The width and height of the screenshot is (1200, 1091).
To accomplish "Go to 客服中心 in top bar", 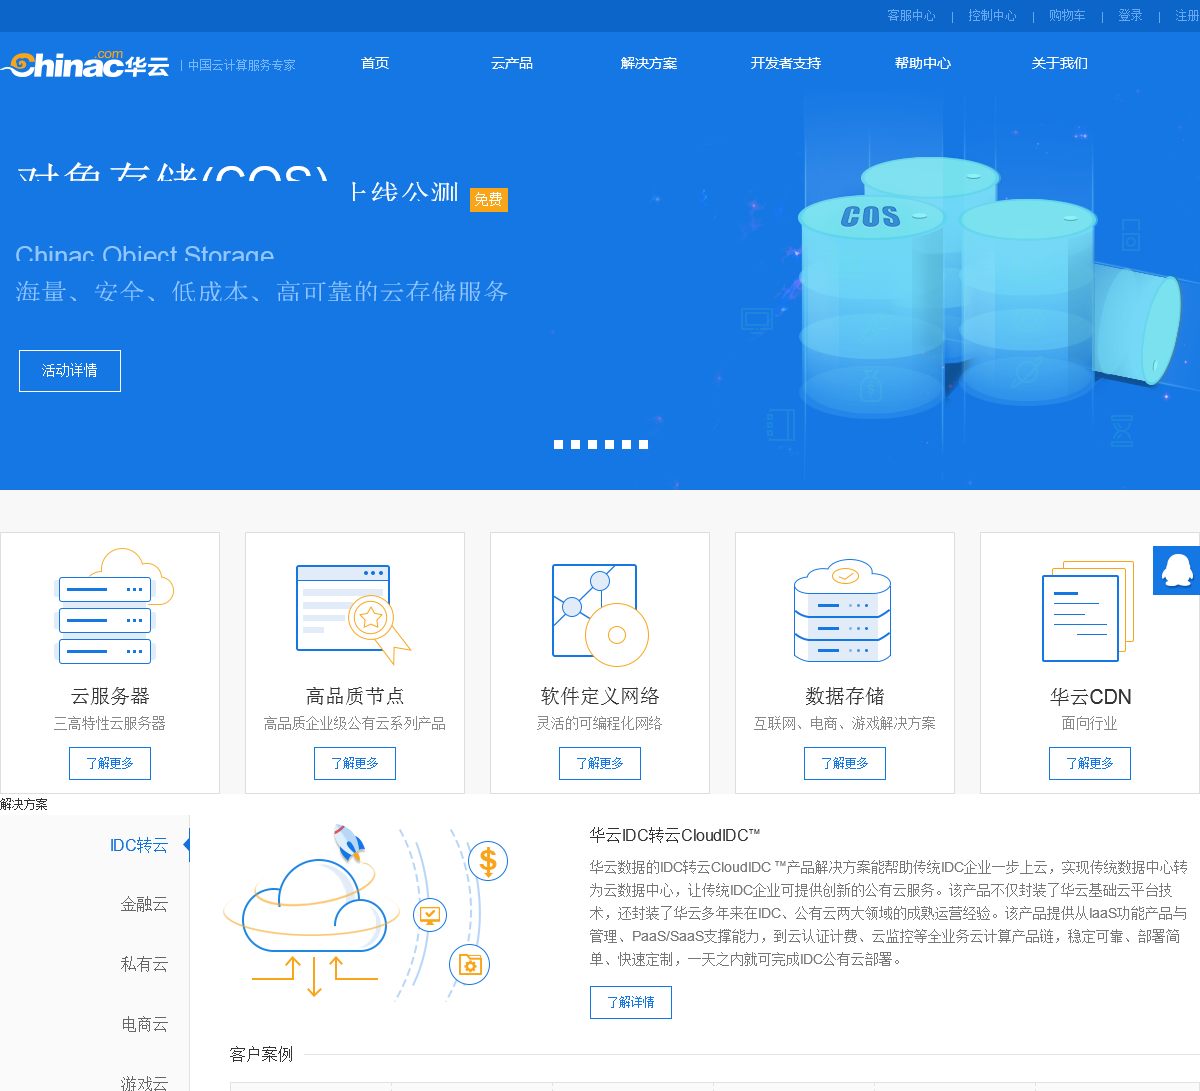I will point(911,16).
